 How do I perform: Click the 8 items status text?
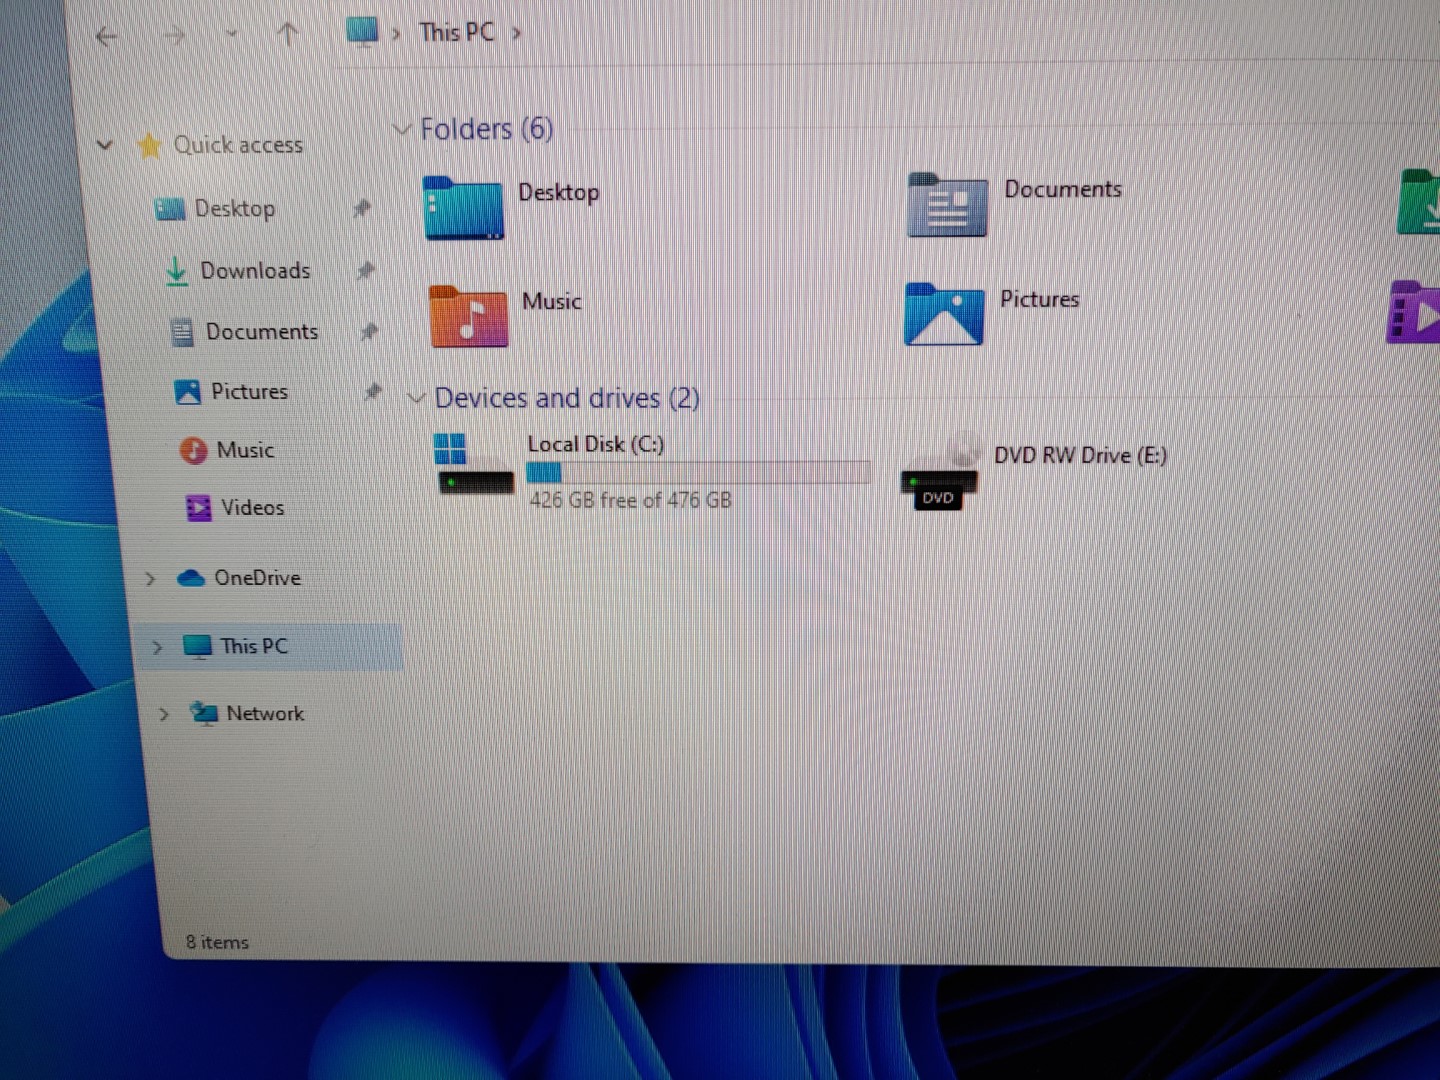pyautogui.click(x=217, y=942)
